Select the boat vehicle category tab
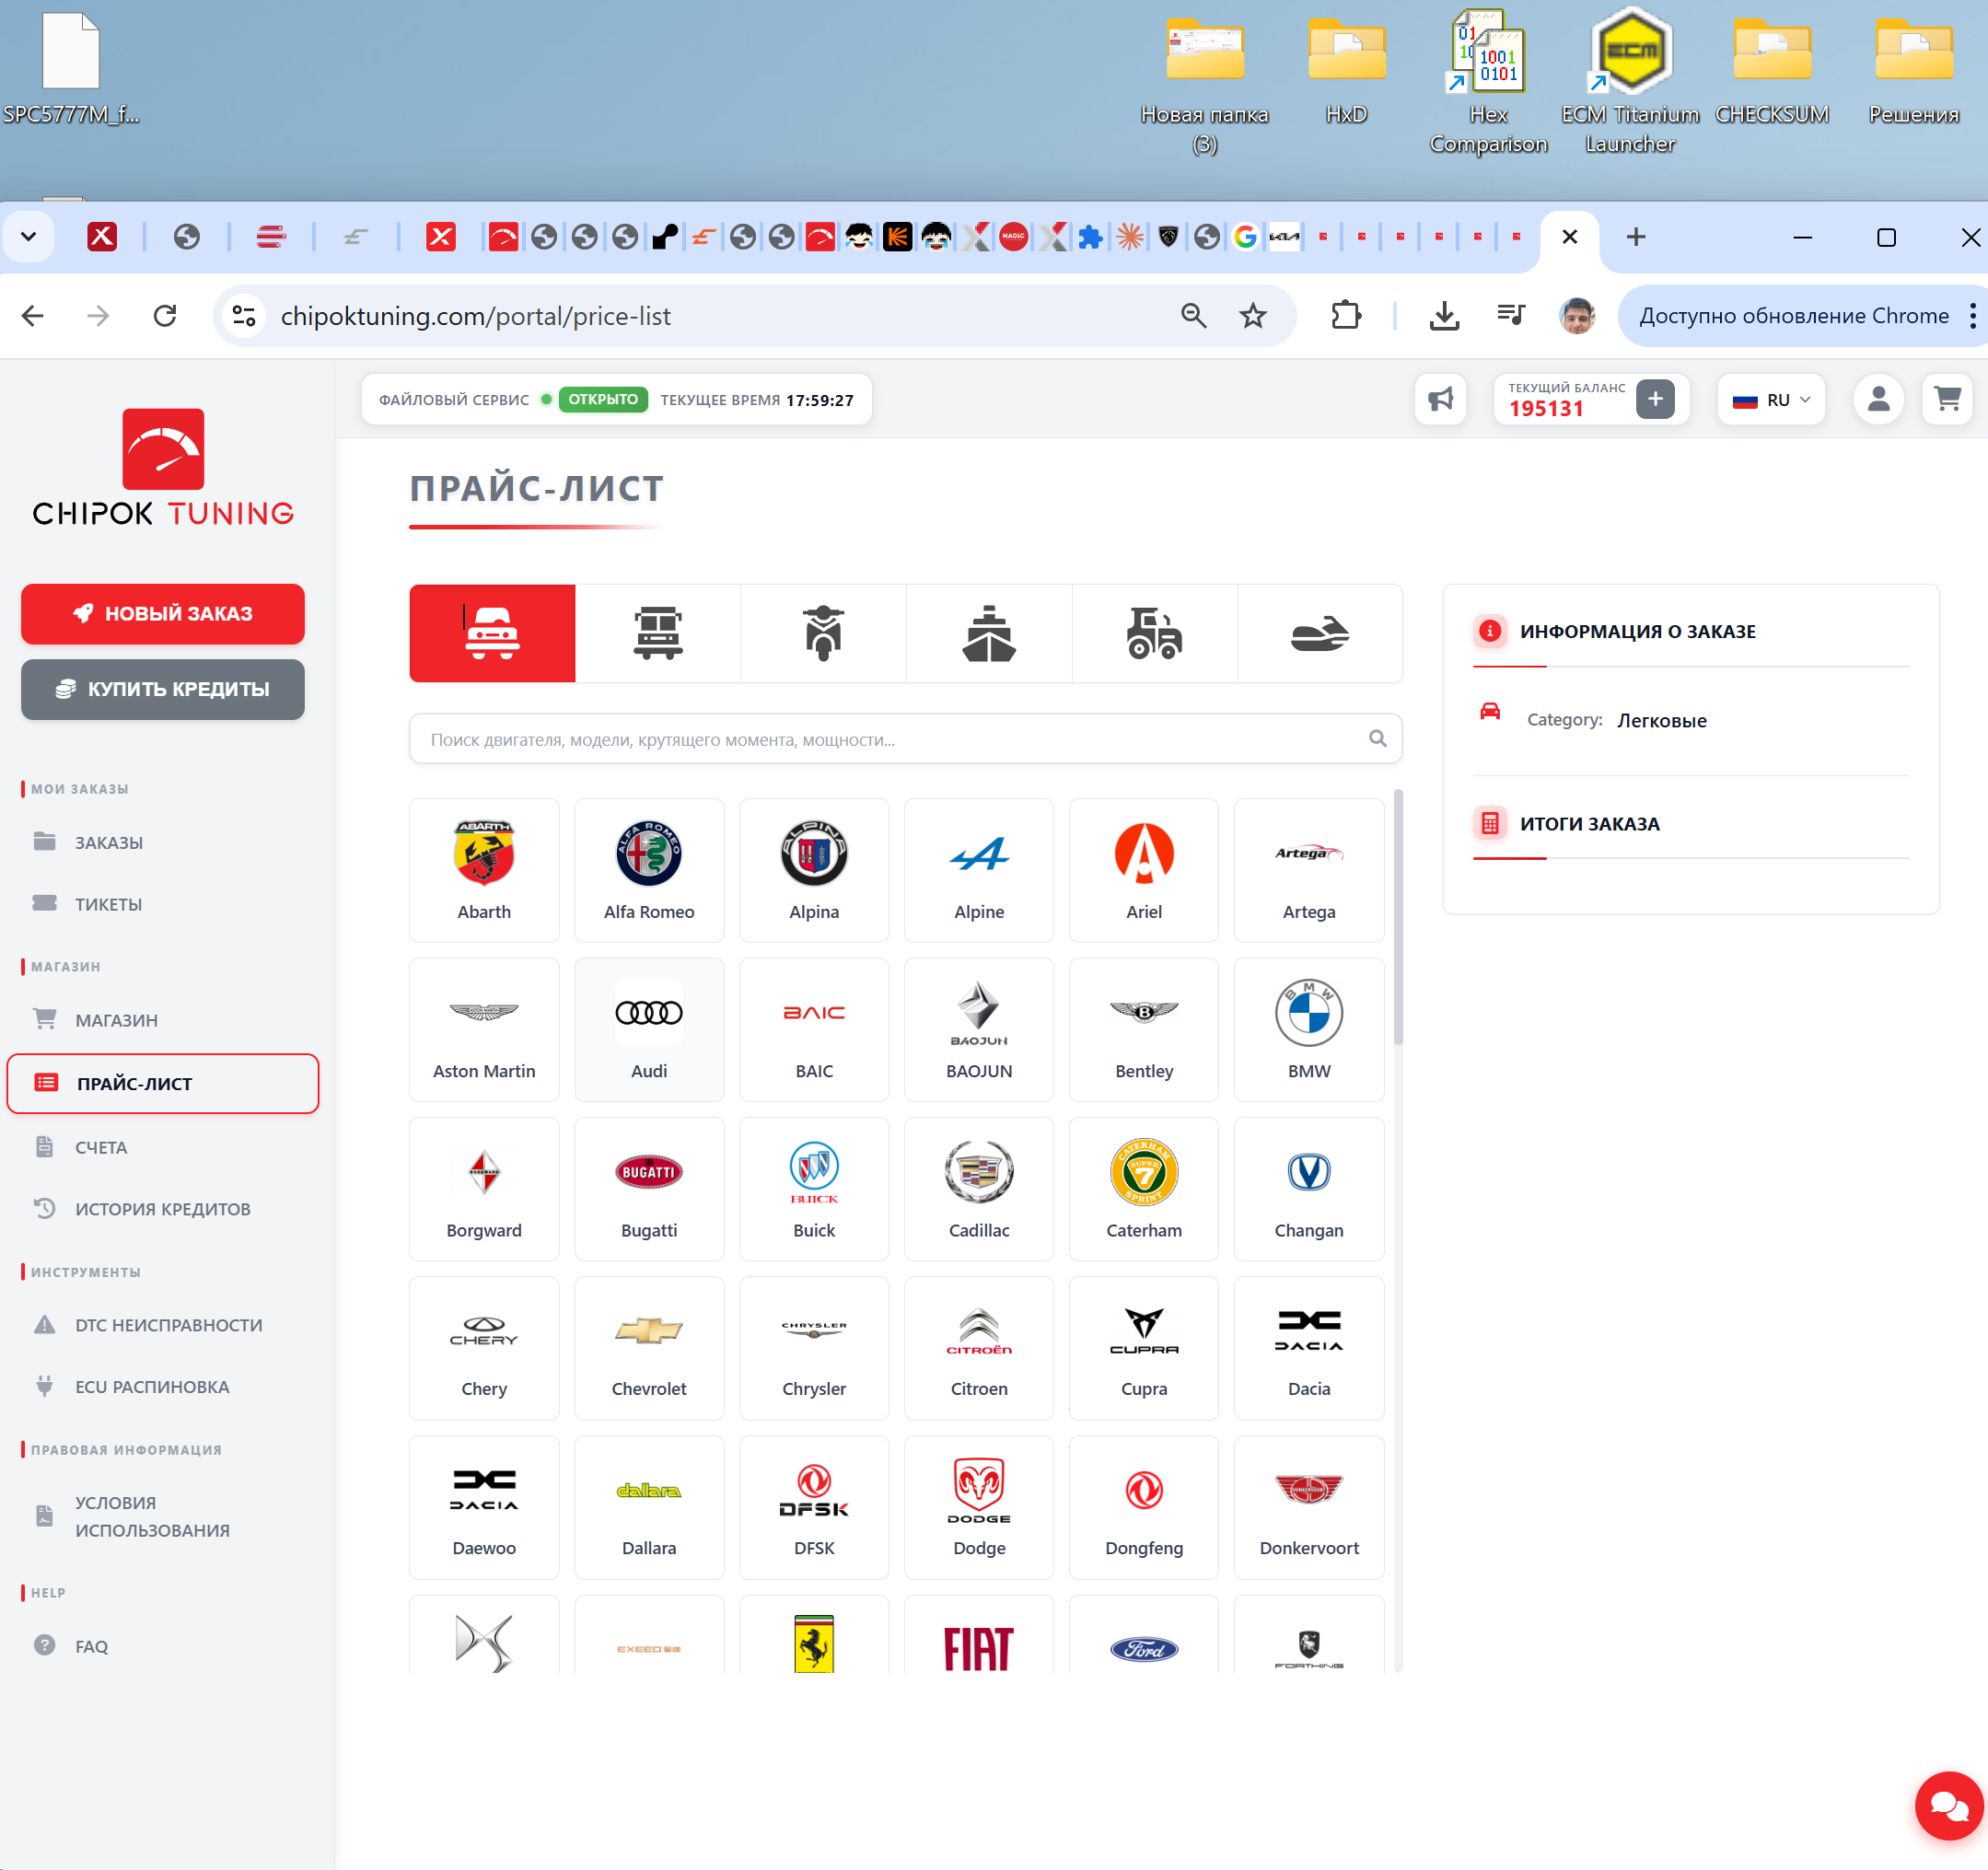The image size is (1988, 1870). coord(989,633)
